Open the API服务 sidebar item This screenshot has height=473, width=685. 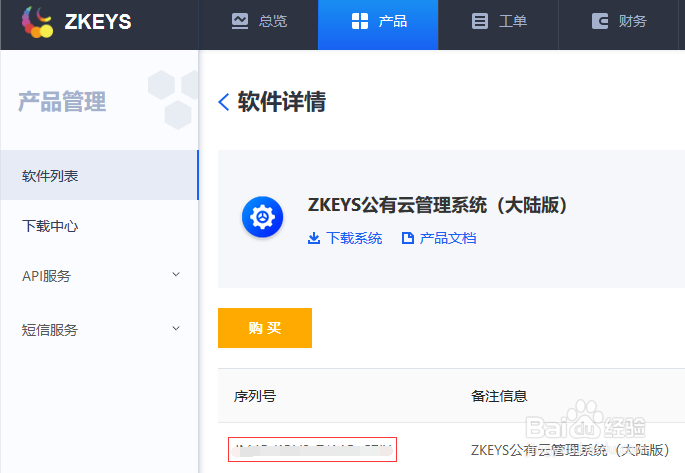pyautogui.click(x=99, y=276)
